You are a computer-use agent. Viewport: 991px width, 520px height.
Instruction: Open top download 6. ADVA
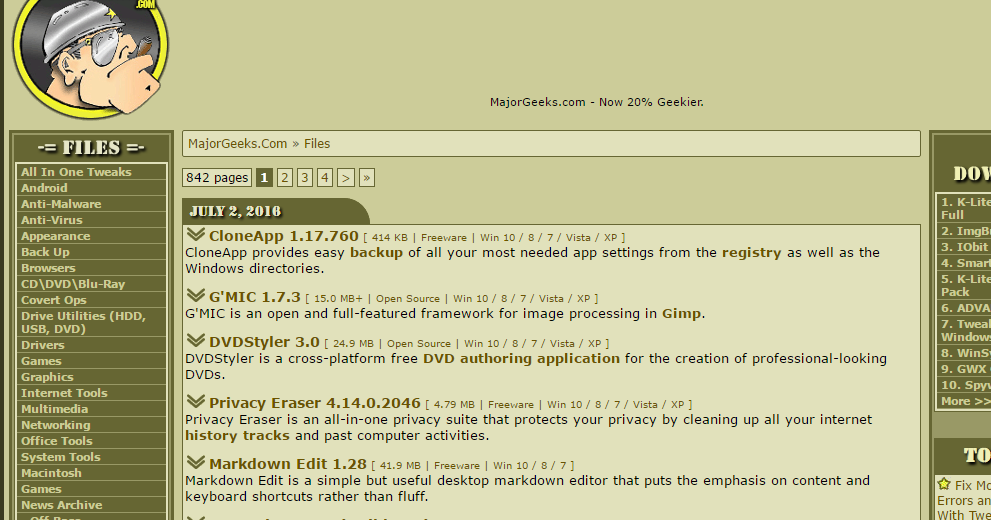[964, 308]
